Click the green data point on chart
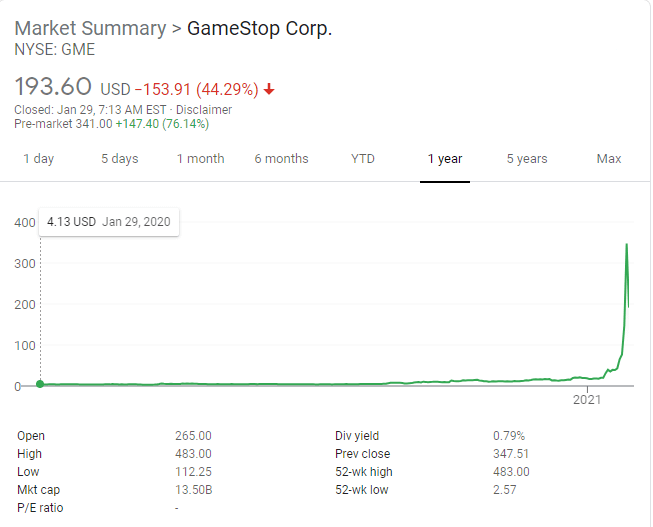653x527 pixels. pyautogui.click(x=40, y=384)
